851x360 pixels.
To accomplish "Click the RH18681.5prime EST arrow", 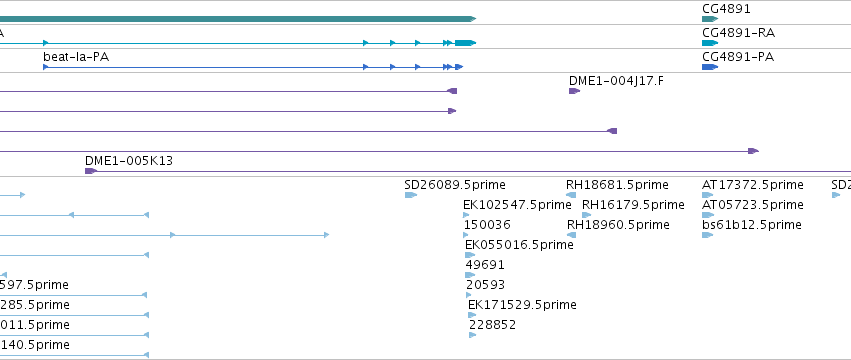I will (x=571, y=195).
